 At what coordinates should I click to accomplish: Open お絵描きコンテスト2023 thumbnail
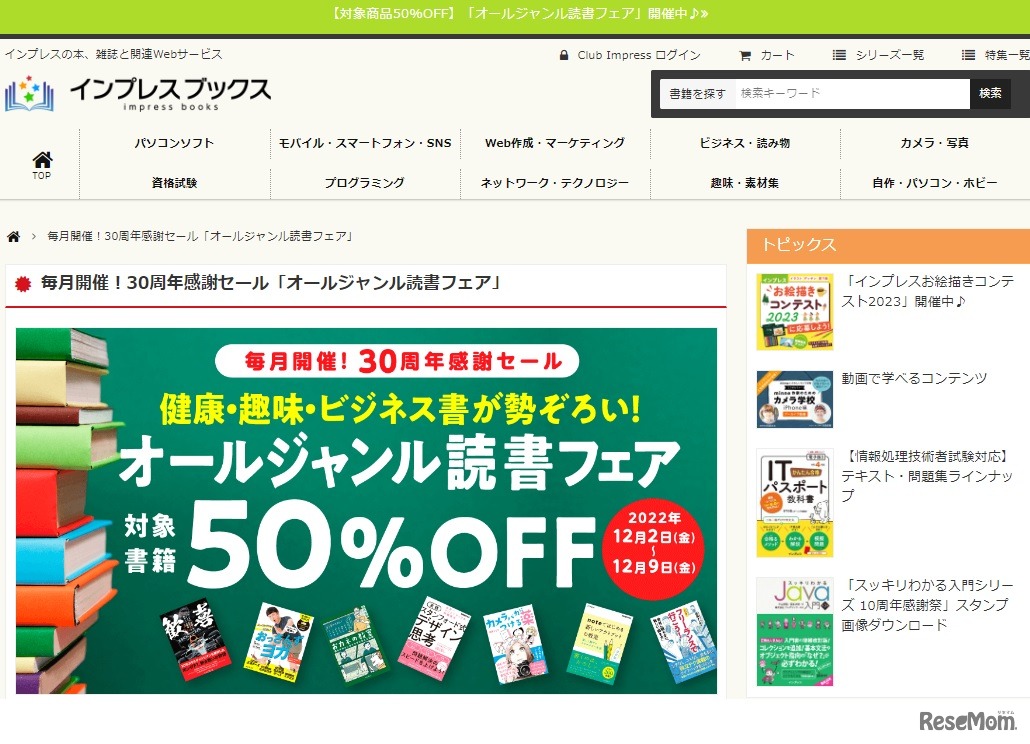tap(794, 312)
